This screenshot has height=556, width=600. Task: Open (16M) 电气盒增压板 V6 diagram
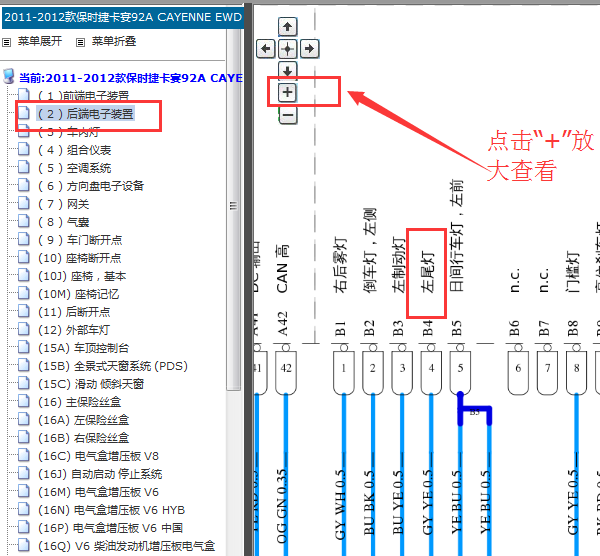pyautogui.click(x=98, y=492)
